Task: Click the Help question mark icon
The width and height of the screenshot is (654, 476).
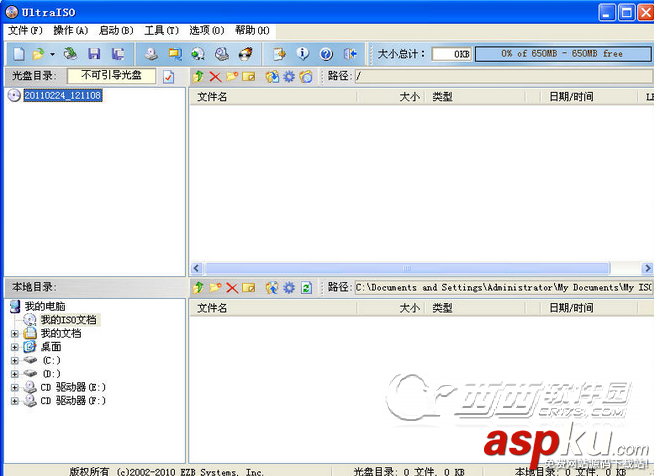Action: [x=326, y=54]
